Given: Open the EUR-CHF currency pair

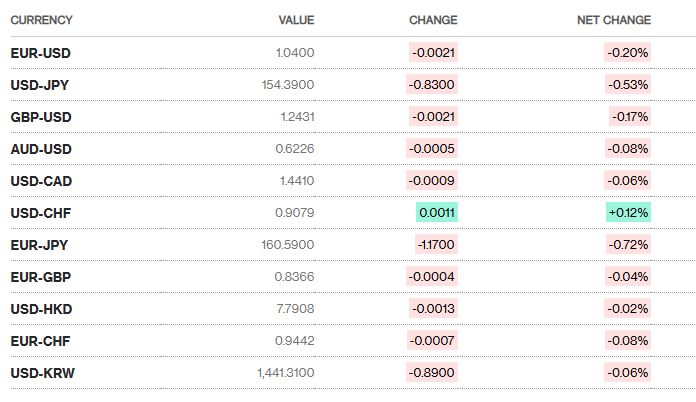Looking at the screenshot, I should [x=40, y=341].
